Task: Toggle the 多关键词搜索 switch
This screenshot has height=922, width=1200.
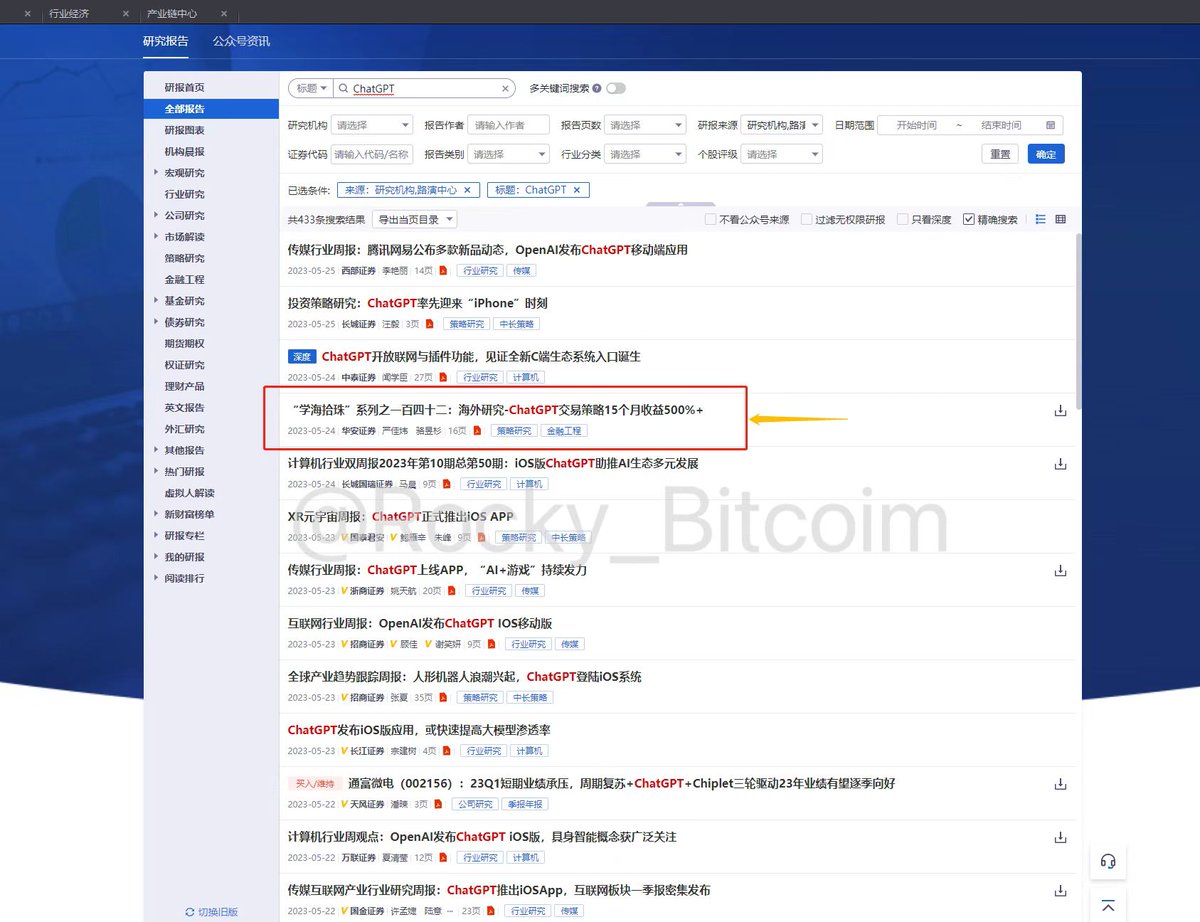Action: [616, 89]
